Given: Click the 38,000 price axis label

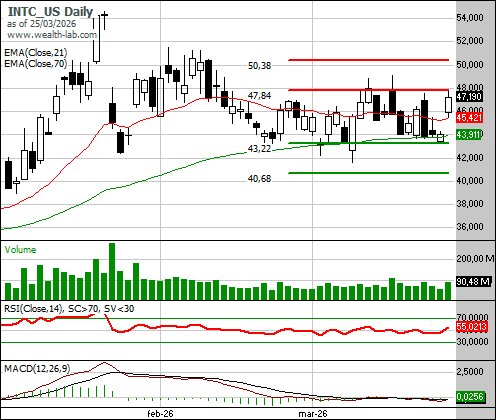Looking at the screenshot, I should (470, 204).
